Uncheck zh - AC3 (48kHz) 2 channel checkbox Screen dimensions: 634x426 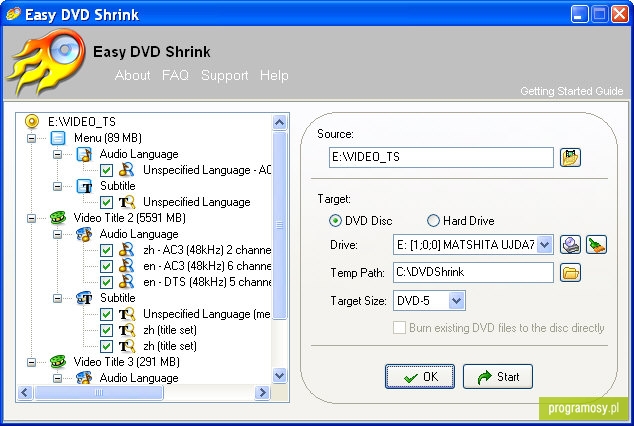(106, 250)
